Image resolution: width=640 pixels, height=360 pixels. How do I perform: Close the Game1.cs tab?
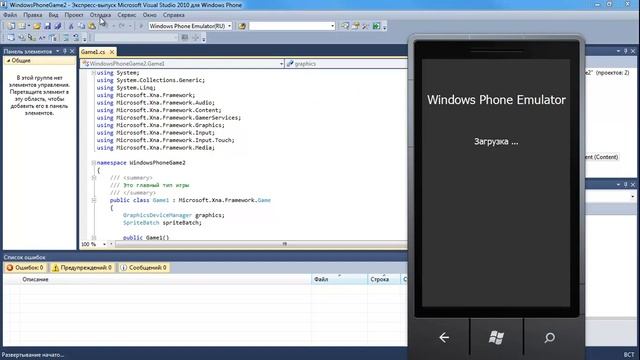pos(112,52)
